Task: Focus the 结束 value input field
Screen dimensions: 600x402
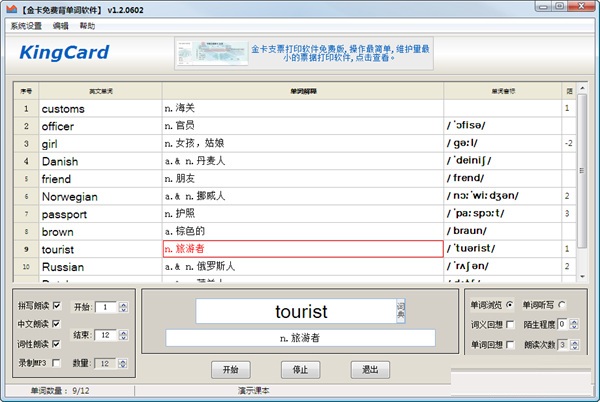Action: tap(107, 335)
